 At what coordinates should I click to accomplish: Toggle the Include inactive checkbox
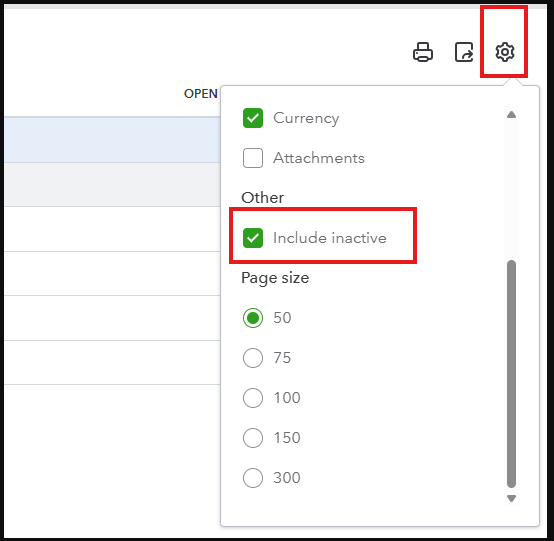coord(253,238)
